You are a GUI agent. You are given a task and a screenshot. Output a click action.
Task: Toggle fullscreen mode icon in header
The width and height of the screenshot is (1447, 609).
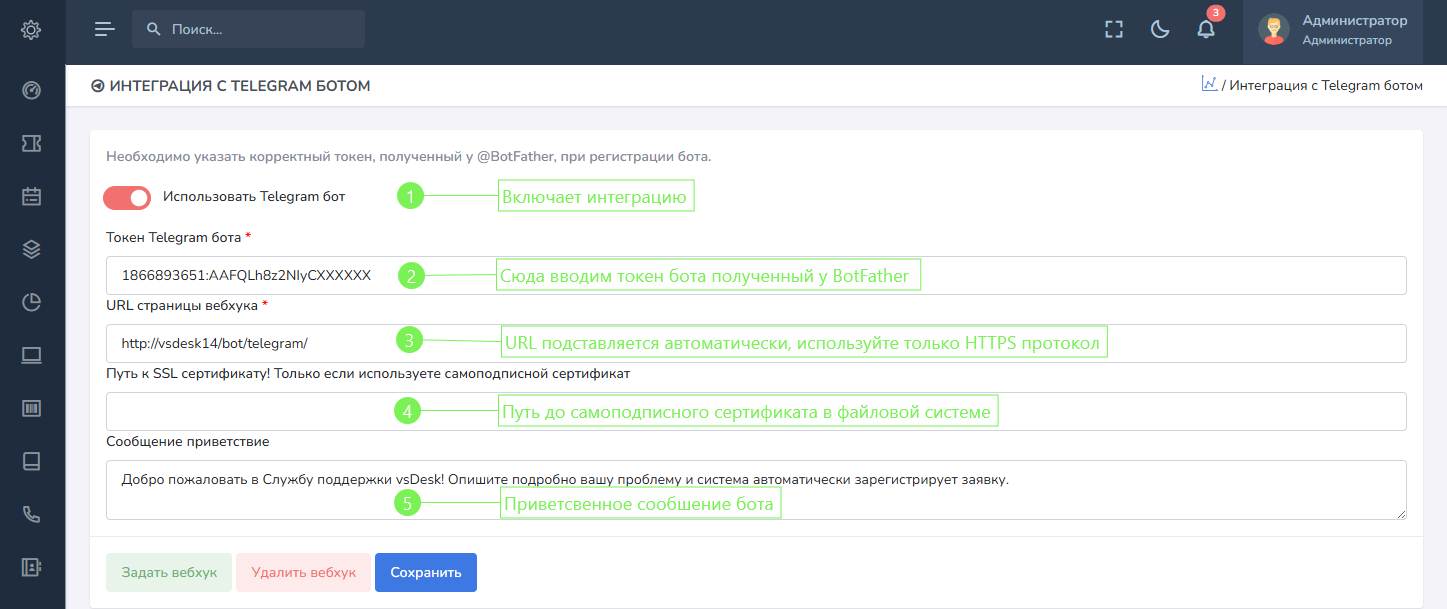coord(1114,29)
